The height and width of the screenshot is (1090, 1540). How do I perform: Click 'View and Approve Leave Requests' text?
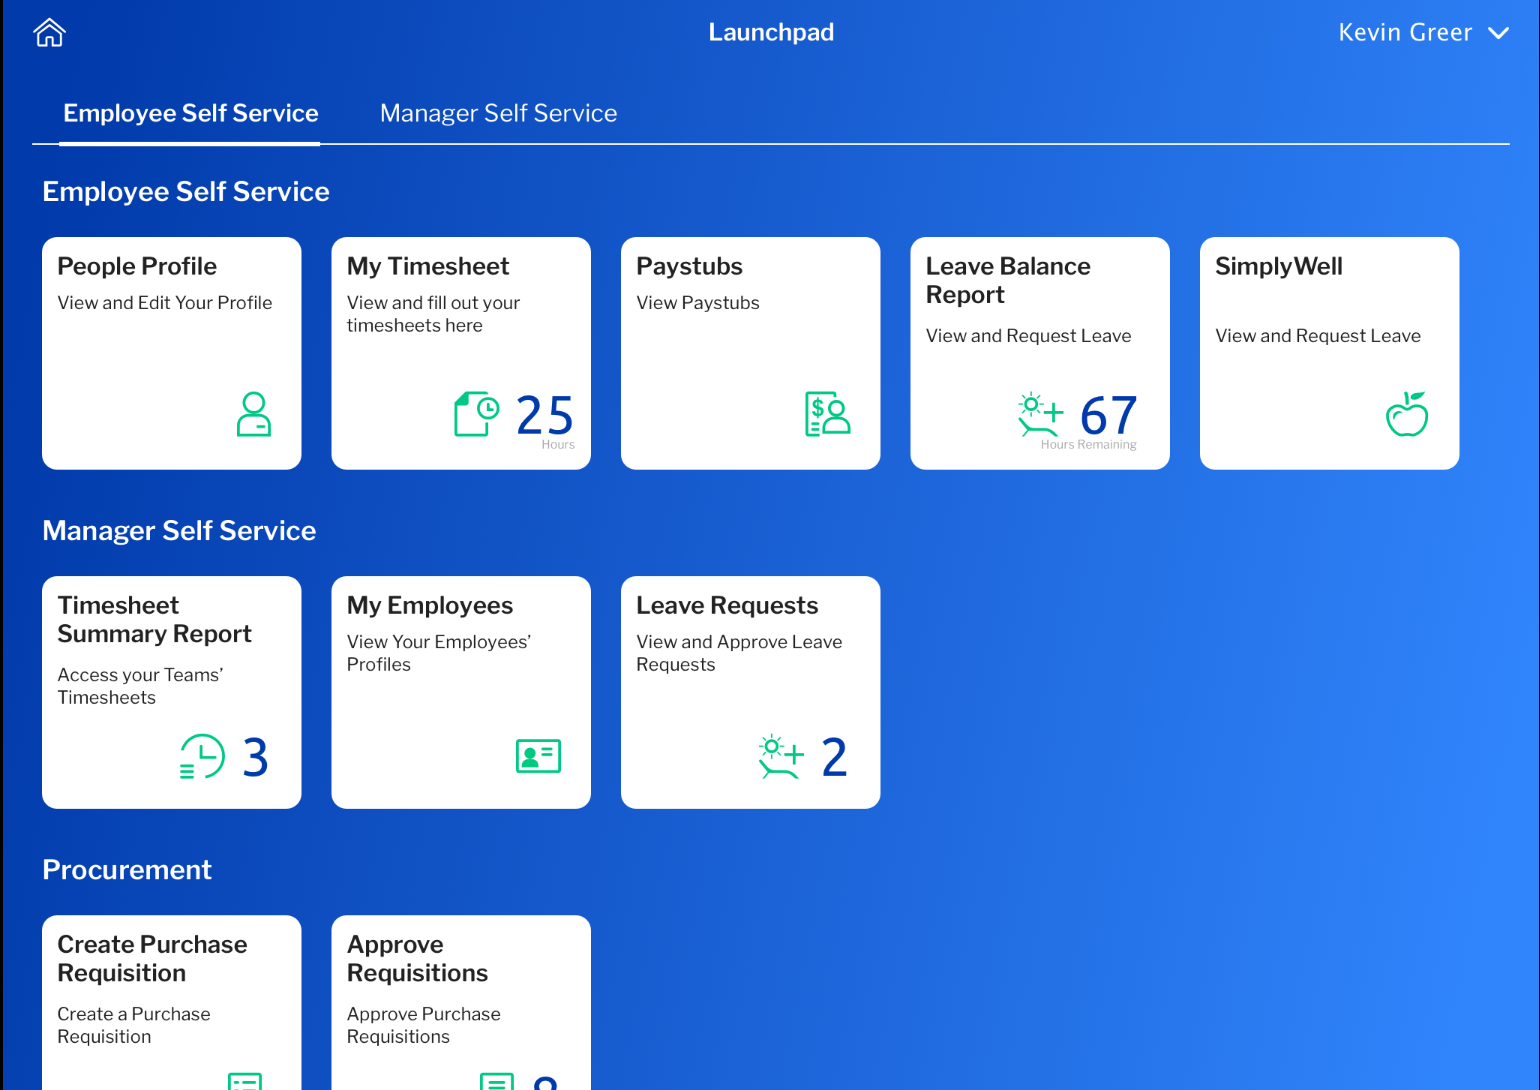click(739, 653)
